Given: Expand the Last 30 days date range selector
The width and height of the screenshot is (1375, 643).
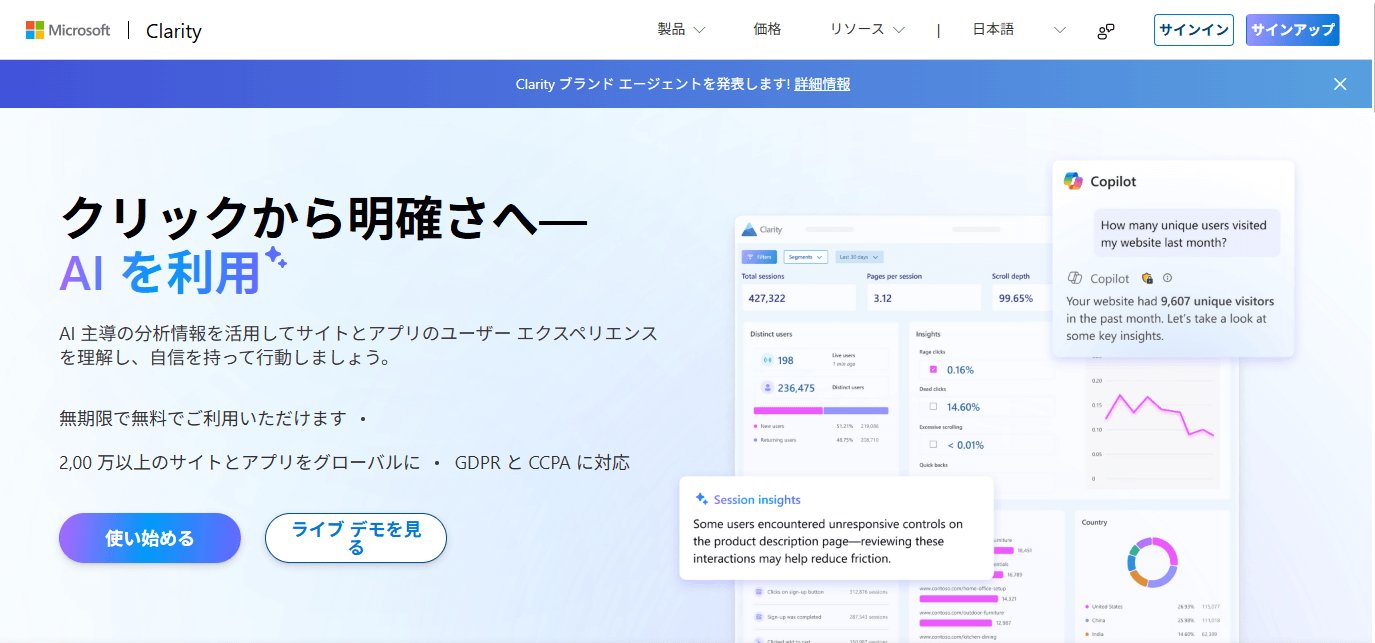Looking at the screenshot, I should [x=857, y=256].
